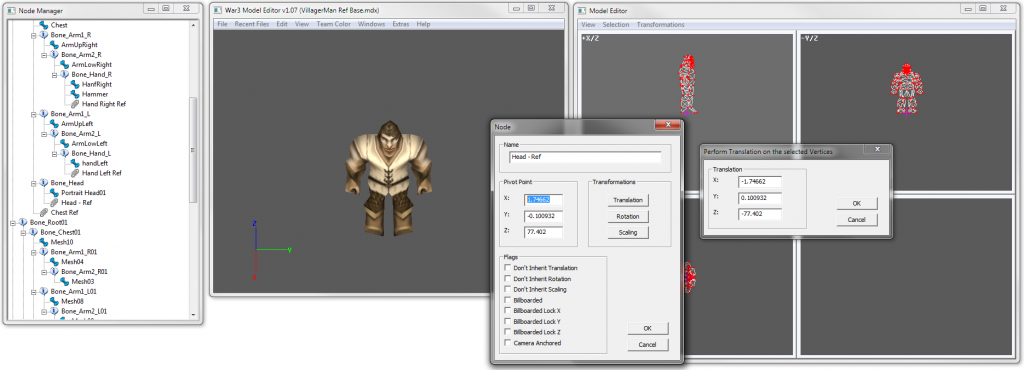Click the mesh icon beside Chest

[44, 25]
